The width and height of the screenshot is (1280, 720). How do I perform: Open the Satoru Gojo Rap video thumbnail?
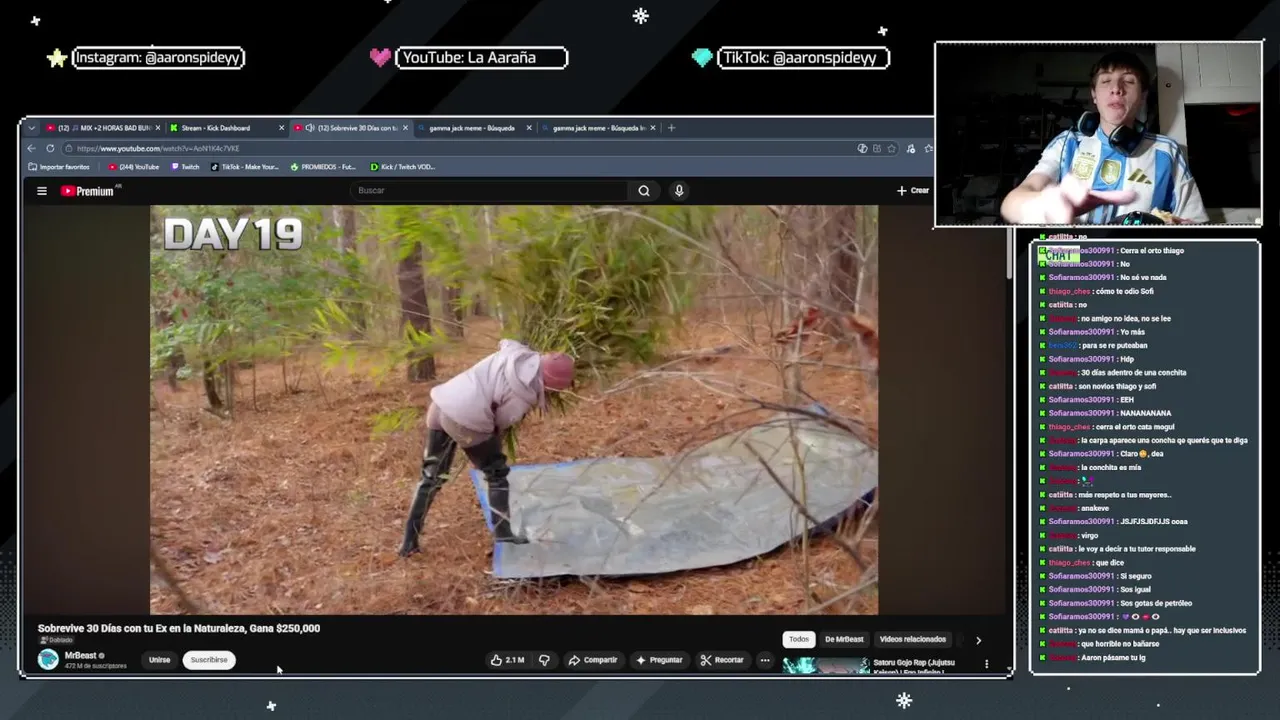tap(825, 666)
